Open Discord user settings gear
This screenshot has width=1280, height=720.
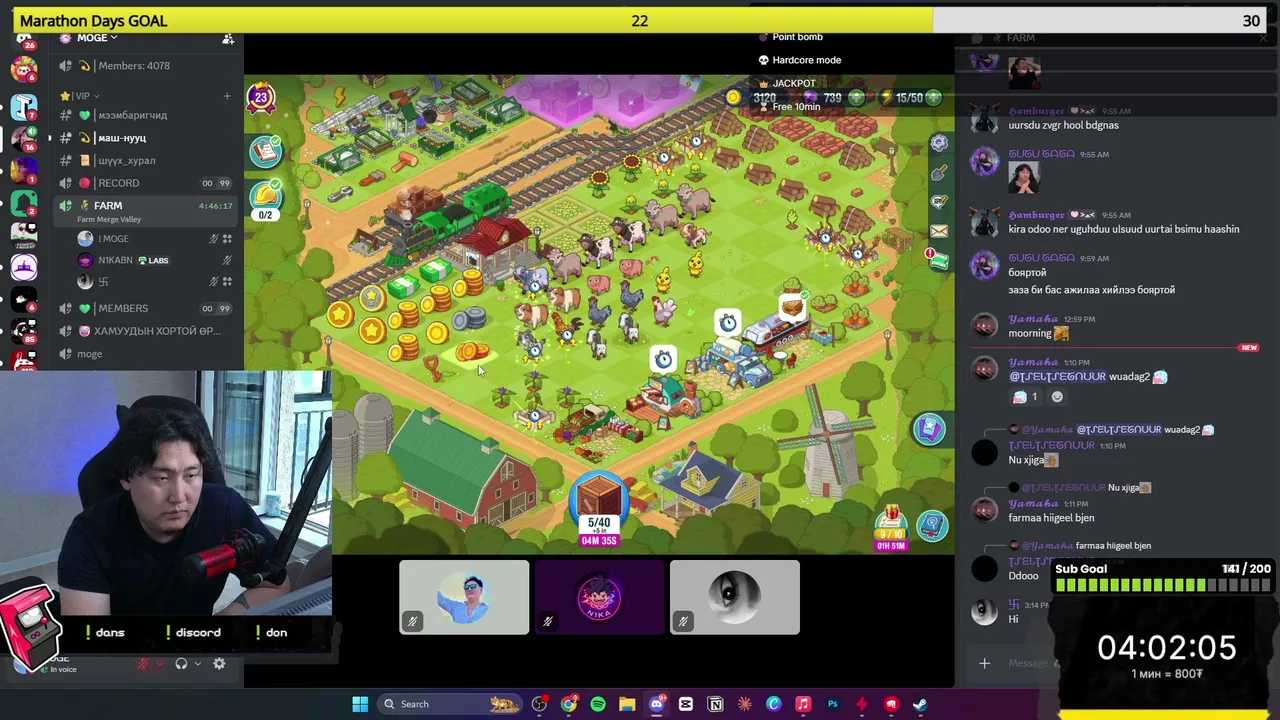coord(219,664)
